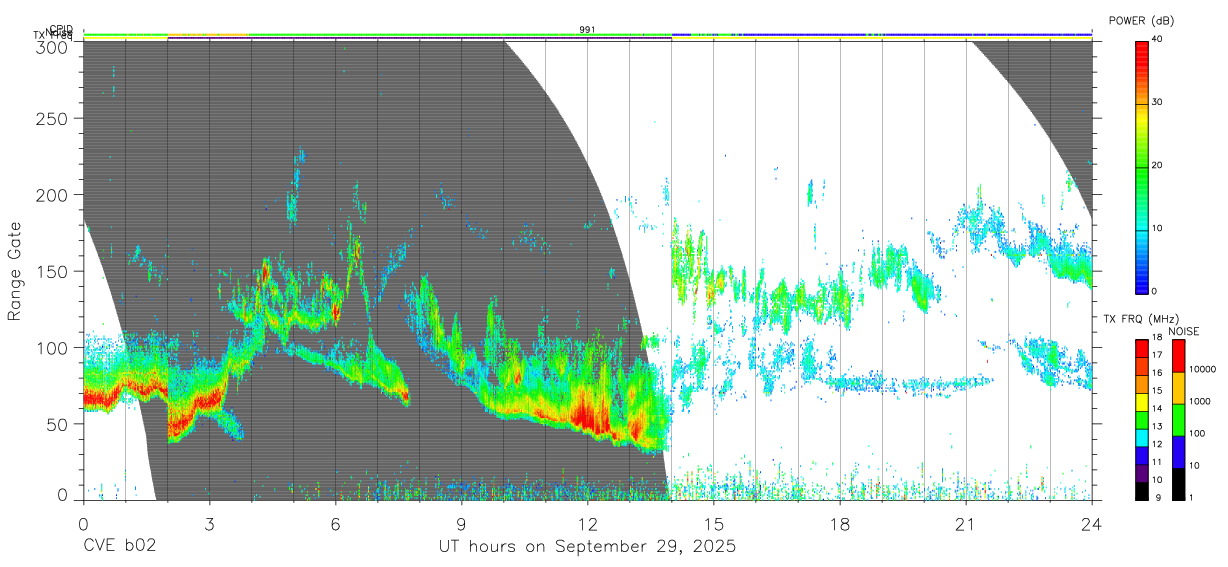Select the green swatch in NOISE legend

1178,420
